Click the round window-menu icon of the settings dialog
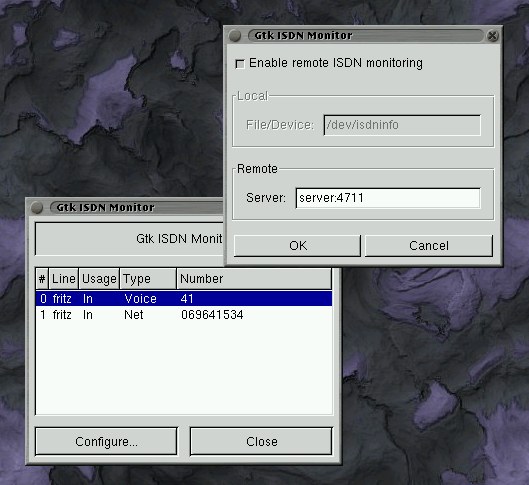This screenshot has height=485, width=529. 234,35
